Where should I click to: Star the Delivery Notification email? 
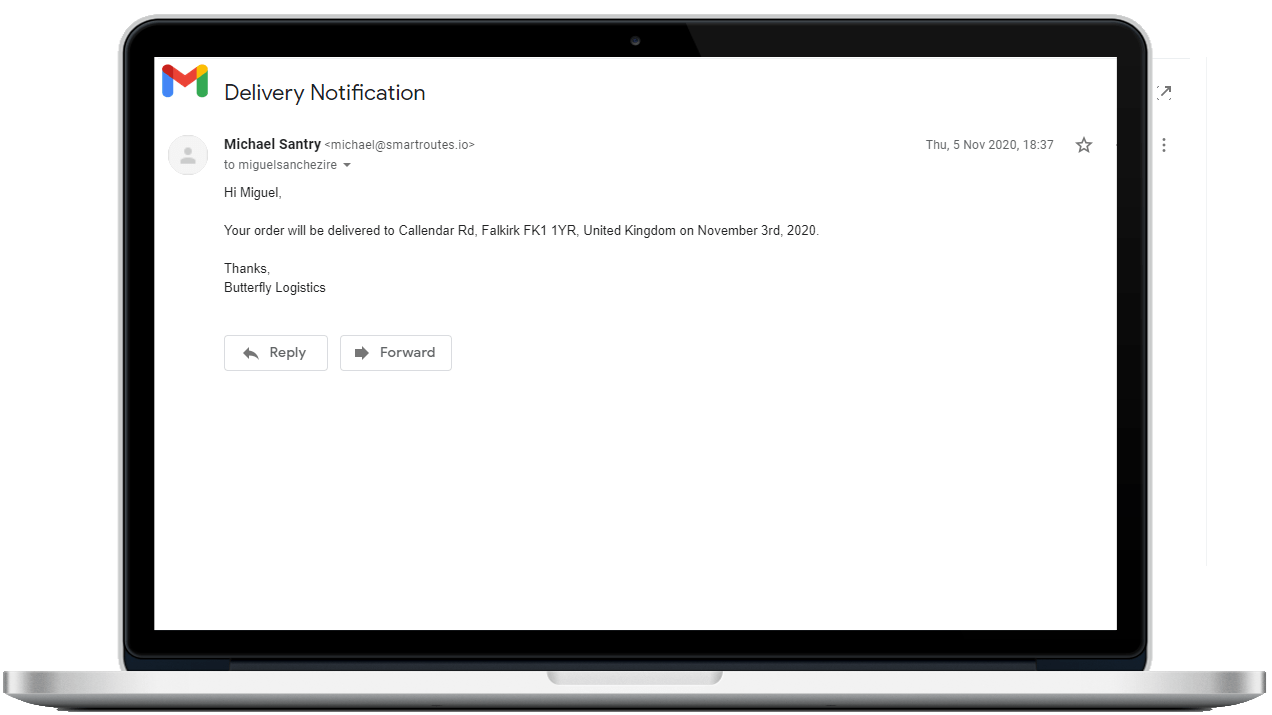(x=1084, y=145)
